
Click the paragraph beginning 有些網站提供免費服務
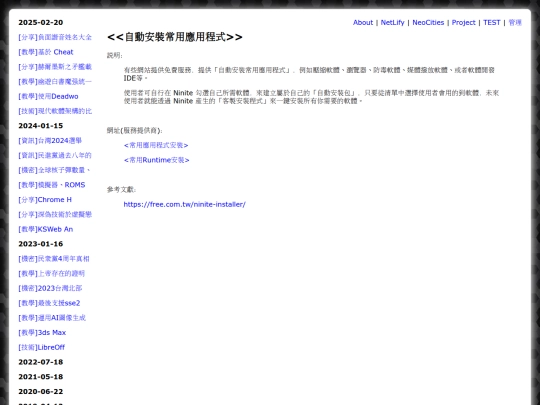point(309,74)
